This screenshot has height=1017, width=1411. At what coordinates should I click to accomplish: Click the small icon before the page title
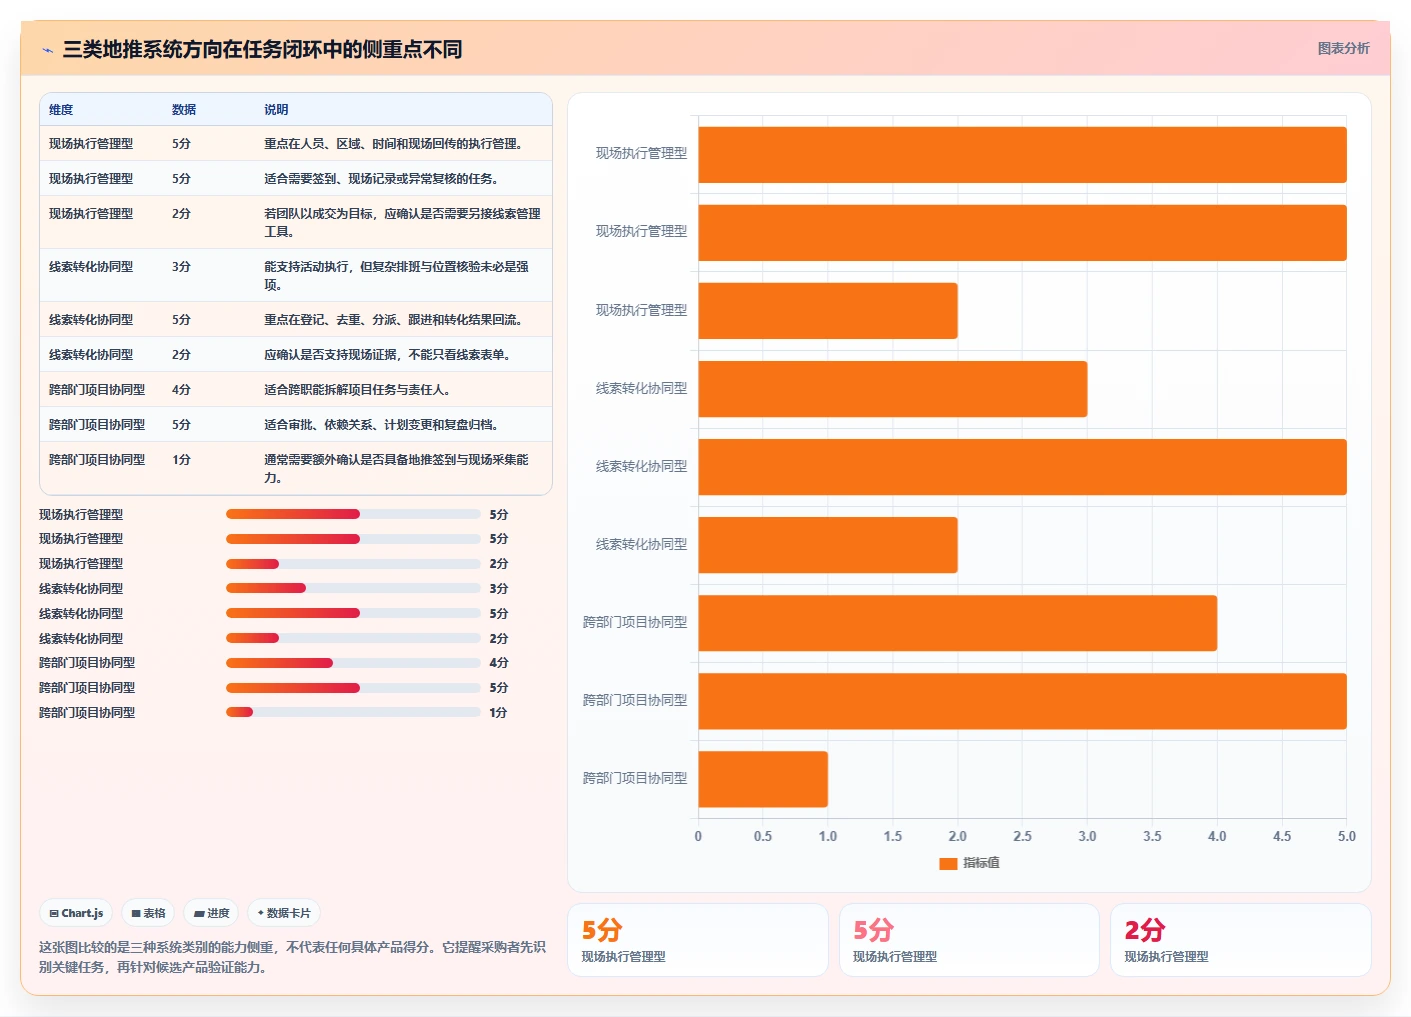click(x=47, y=50)
